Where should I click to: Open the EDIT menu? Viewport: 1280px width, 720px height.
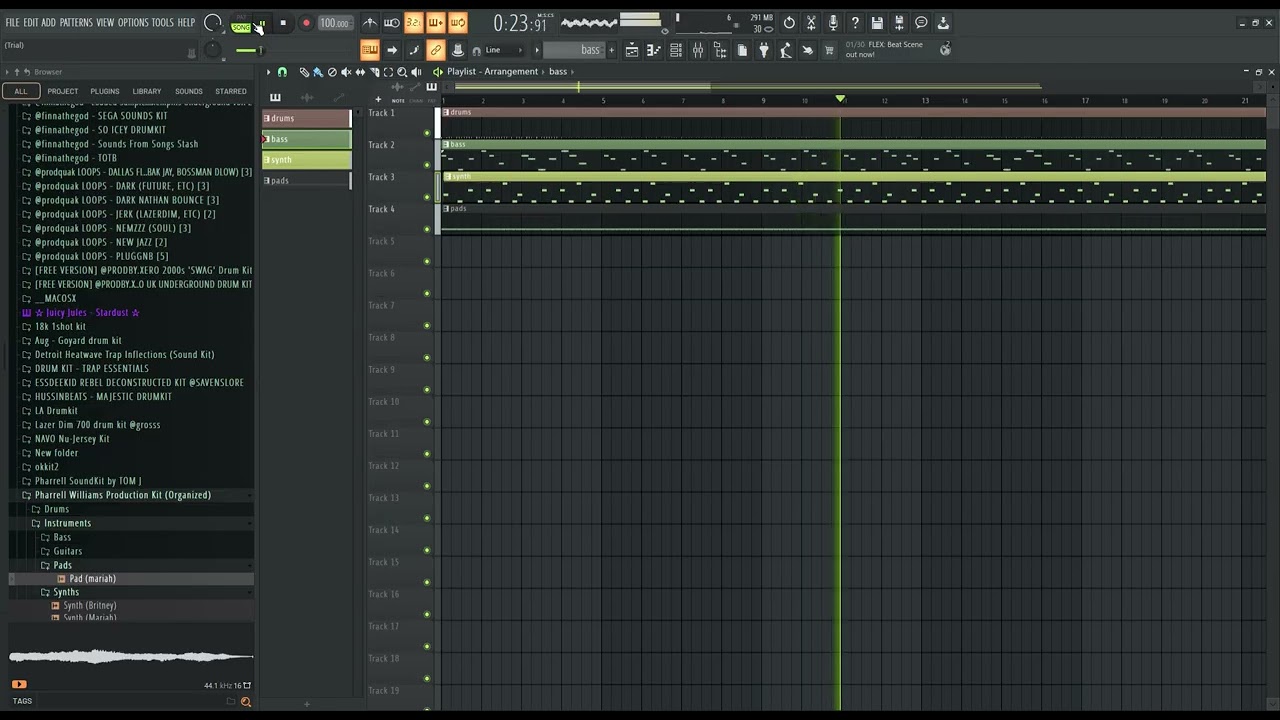click(31, 23)
